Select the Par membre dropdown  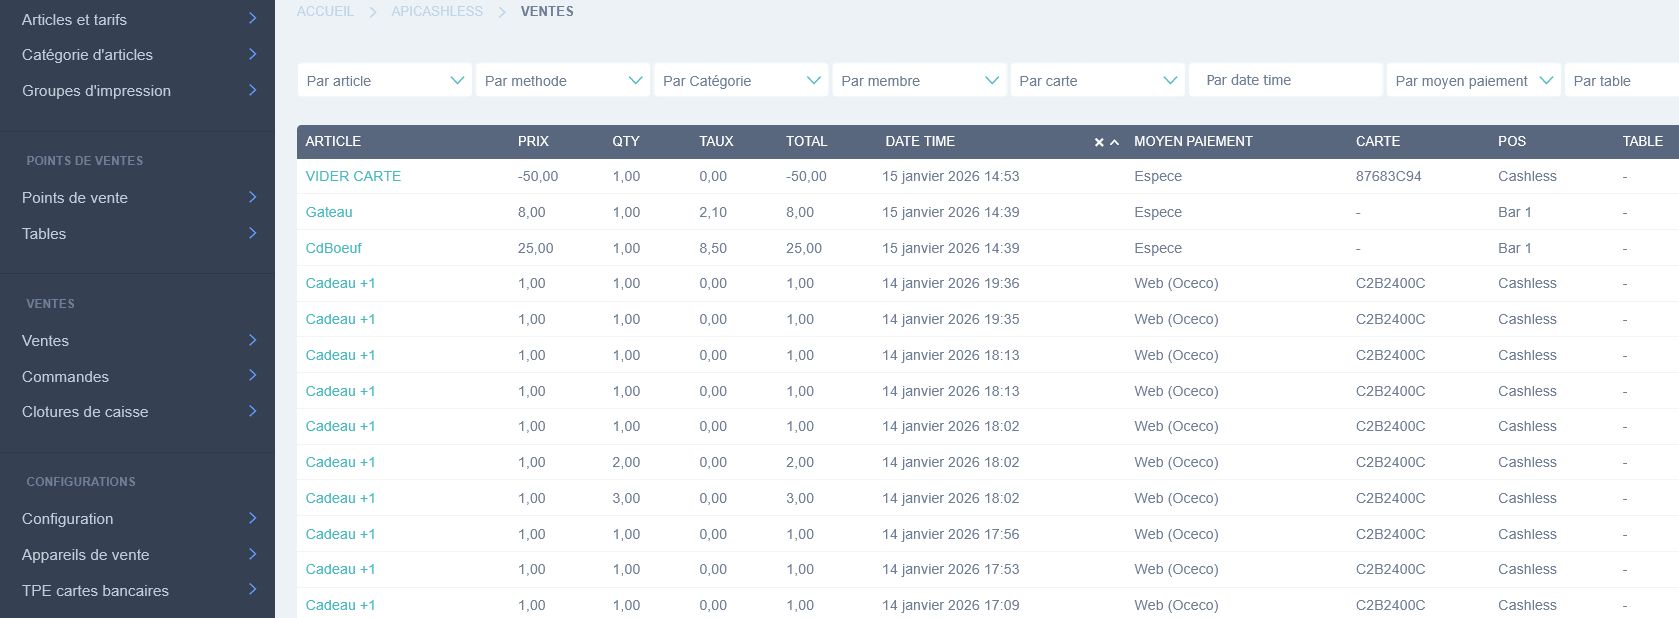pyautogui.click(x=918, y=81)
